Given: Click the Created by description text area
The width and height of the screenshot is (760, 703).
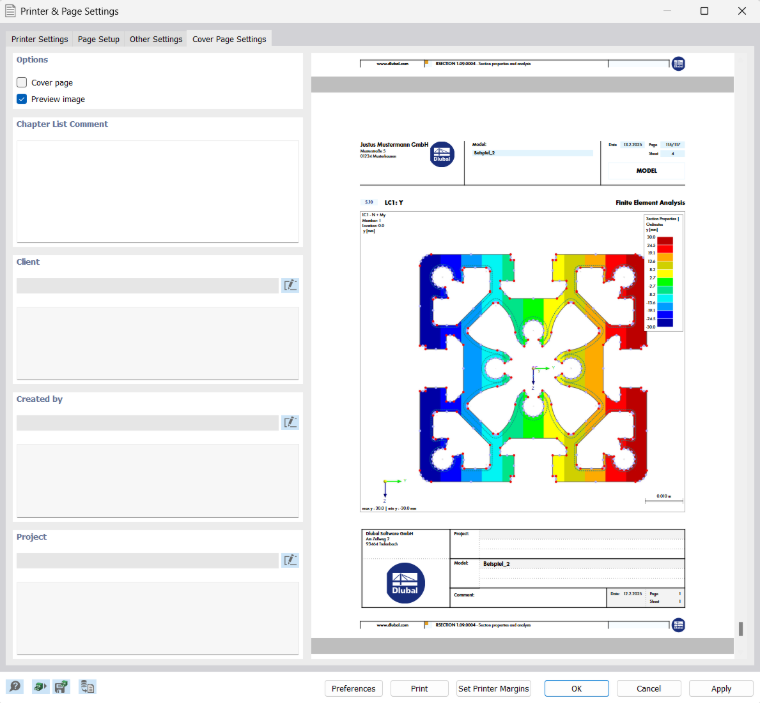Looking at the screenshot, I should (158, 481).
